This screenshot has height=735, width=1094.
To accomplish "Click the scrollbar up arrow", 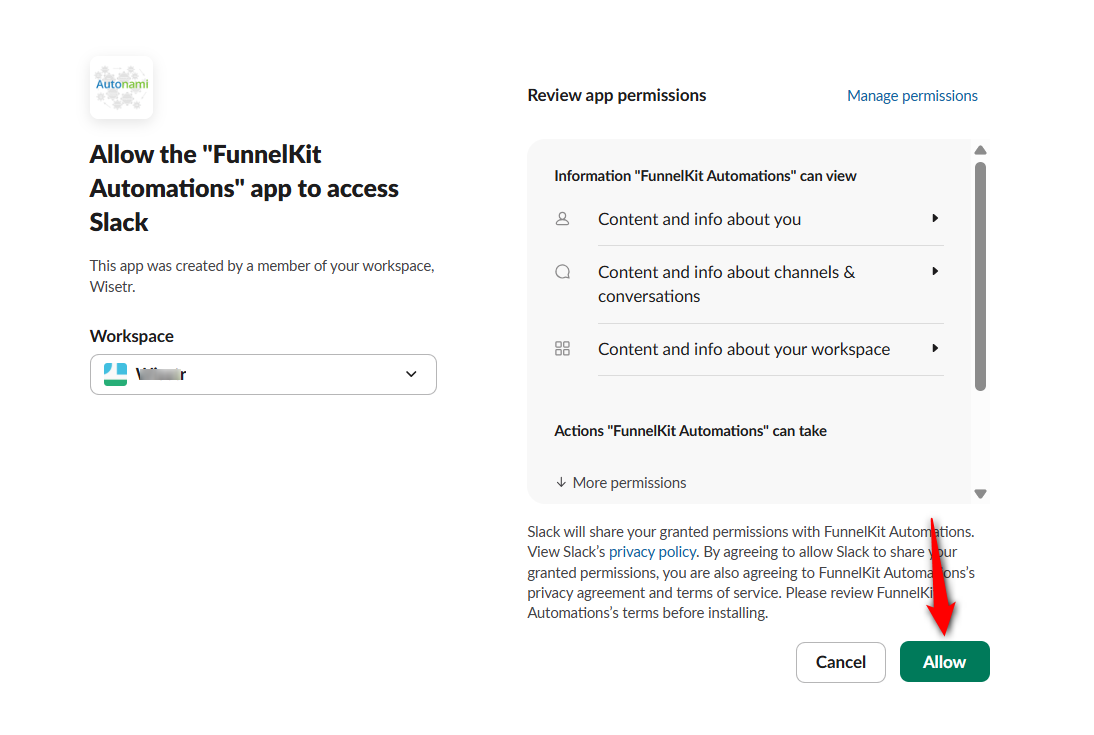I will tap(980, 149).
